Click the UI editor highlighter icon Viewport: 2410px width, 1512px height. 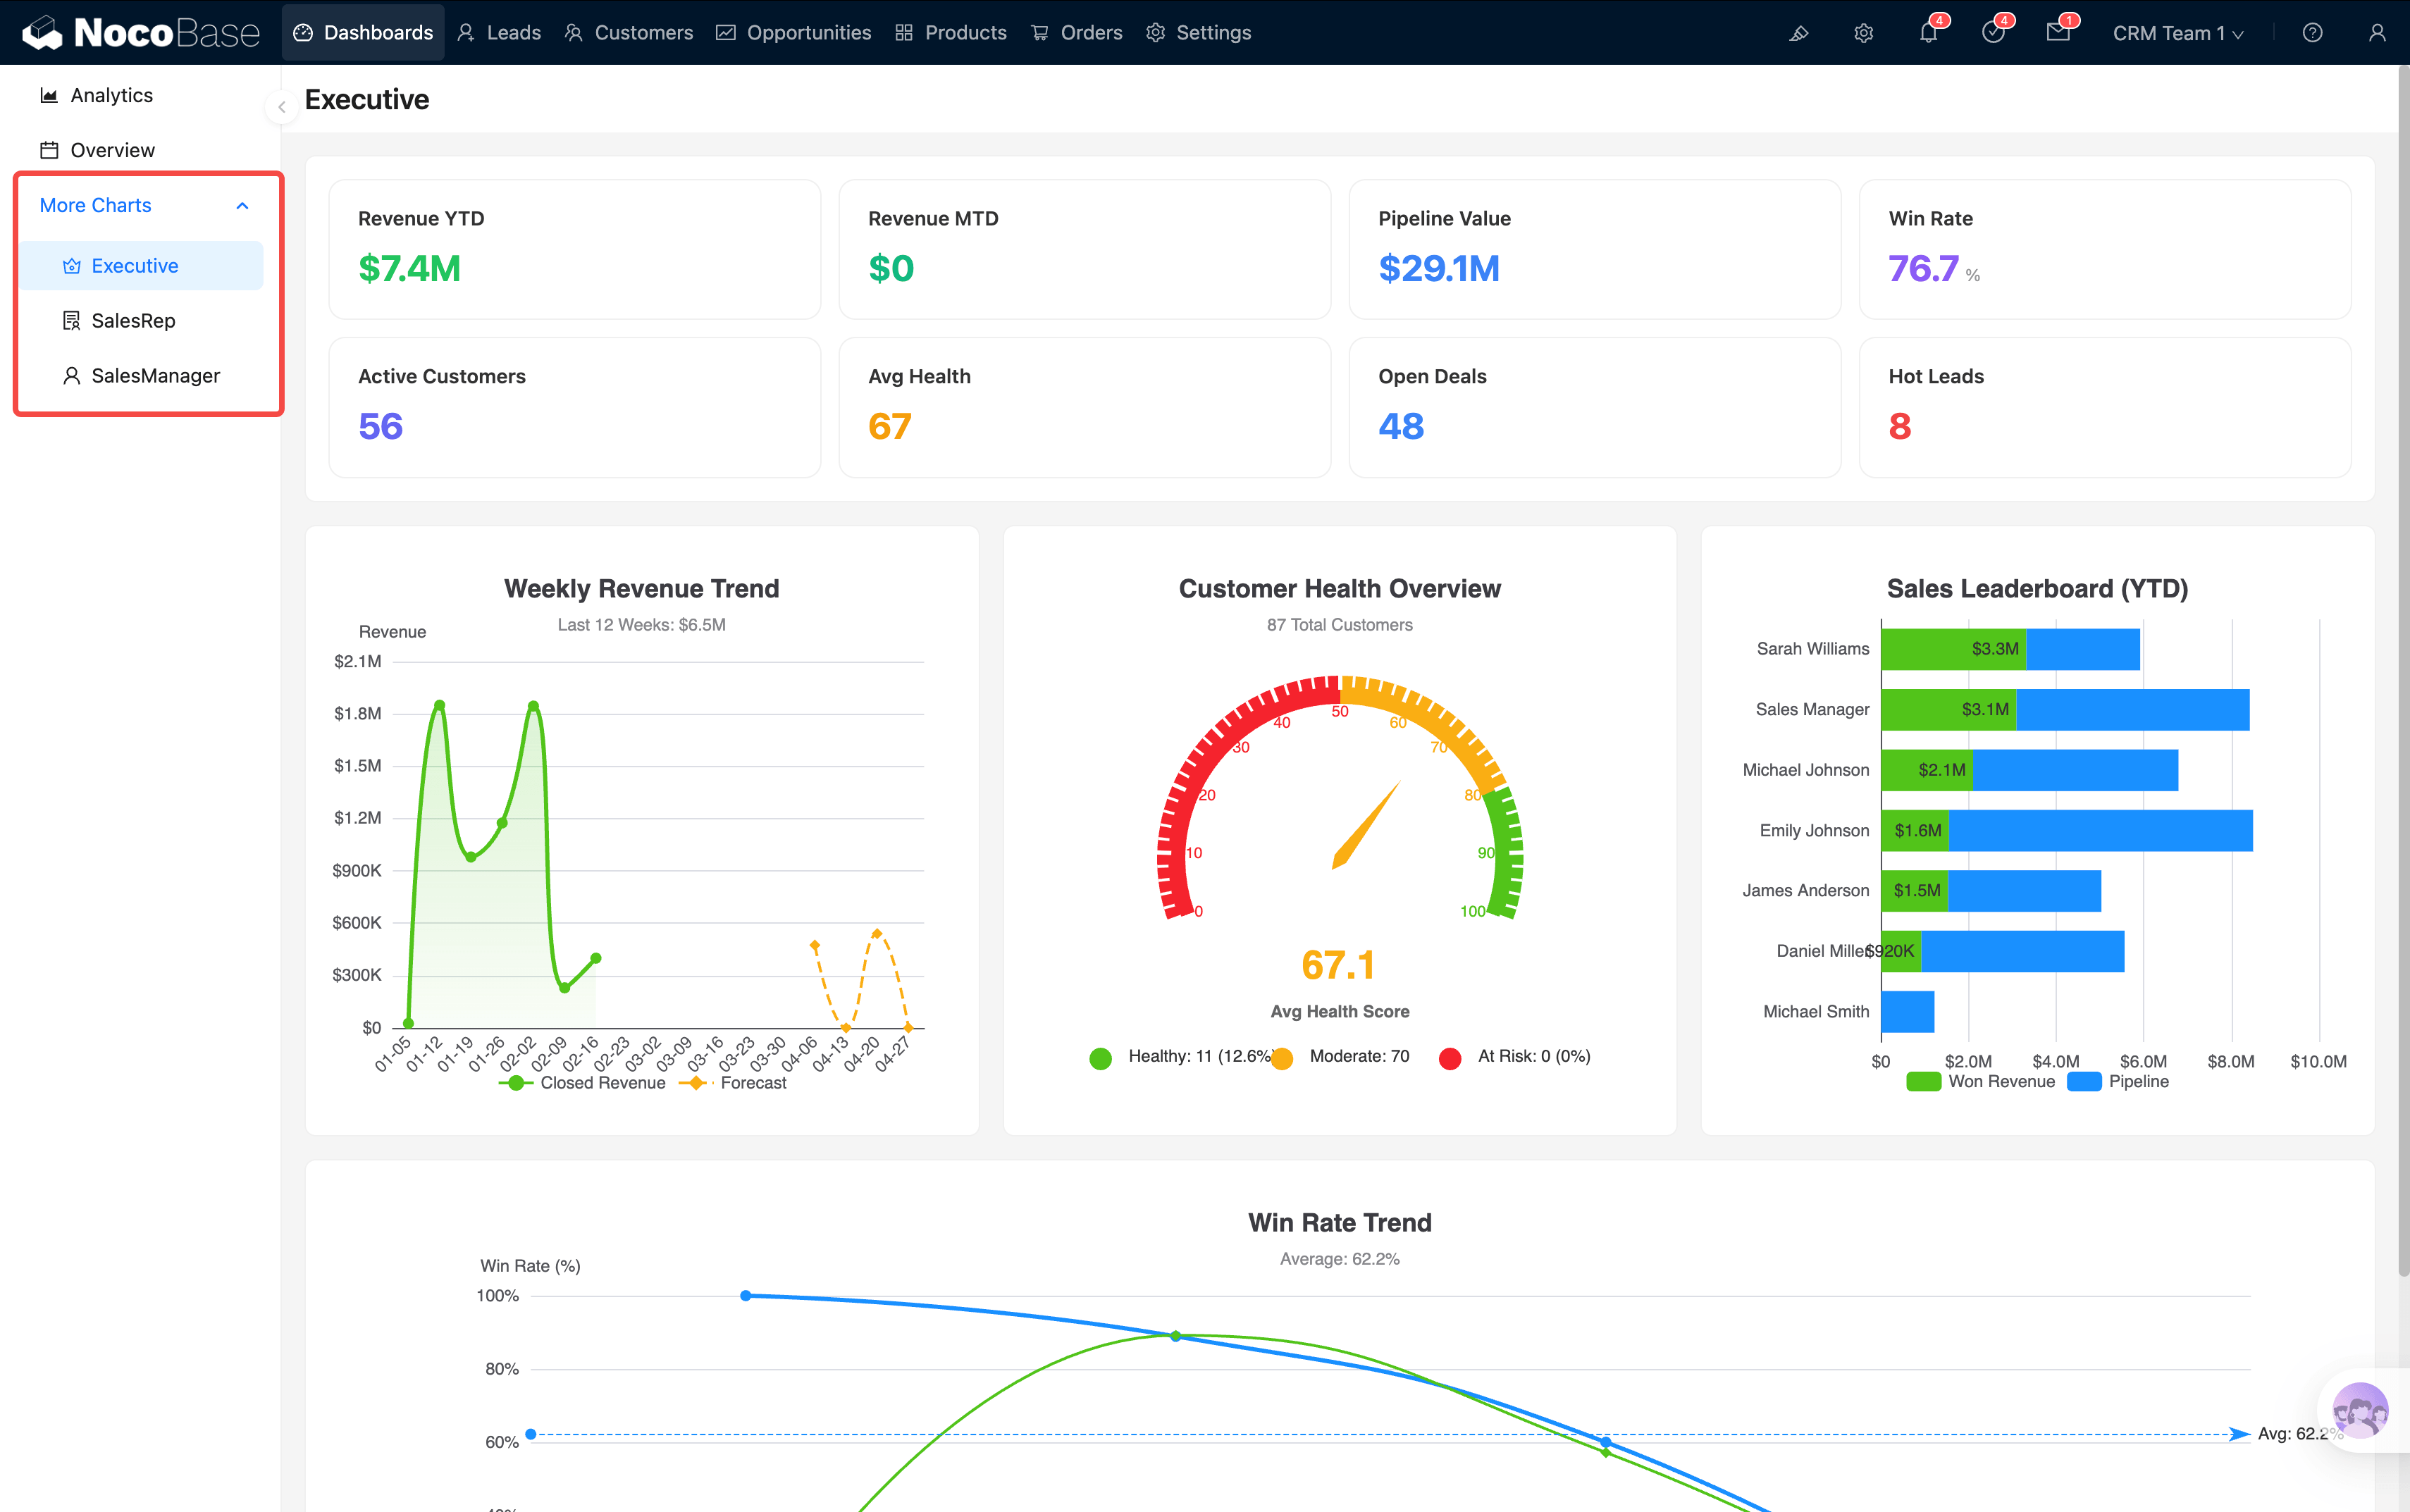[x=1798, y=33]
